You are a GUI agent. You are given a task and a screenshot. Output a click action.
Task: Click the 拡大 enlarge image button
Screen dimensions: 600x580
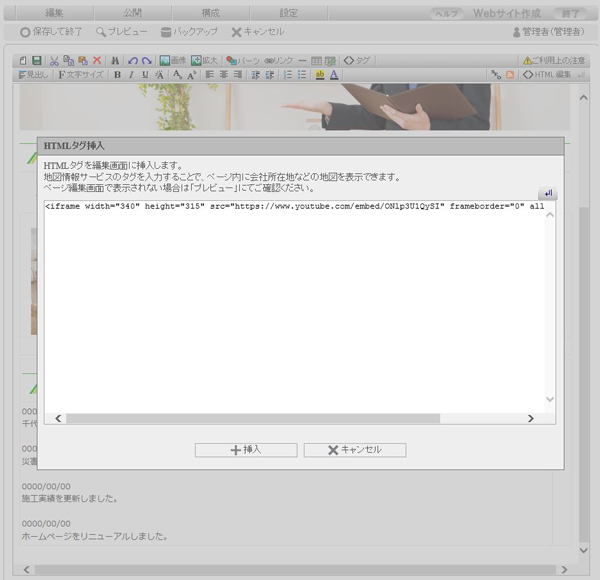pos(204,60)
